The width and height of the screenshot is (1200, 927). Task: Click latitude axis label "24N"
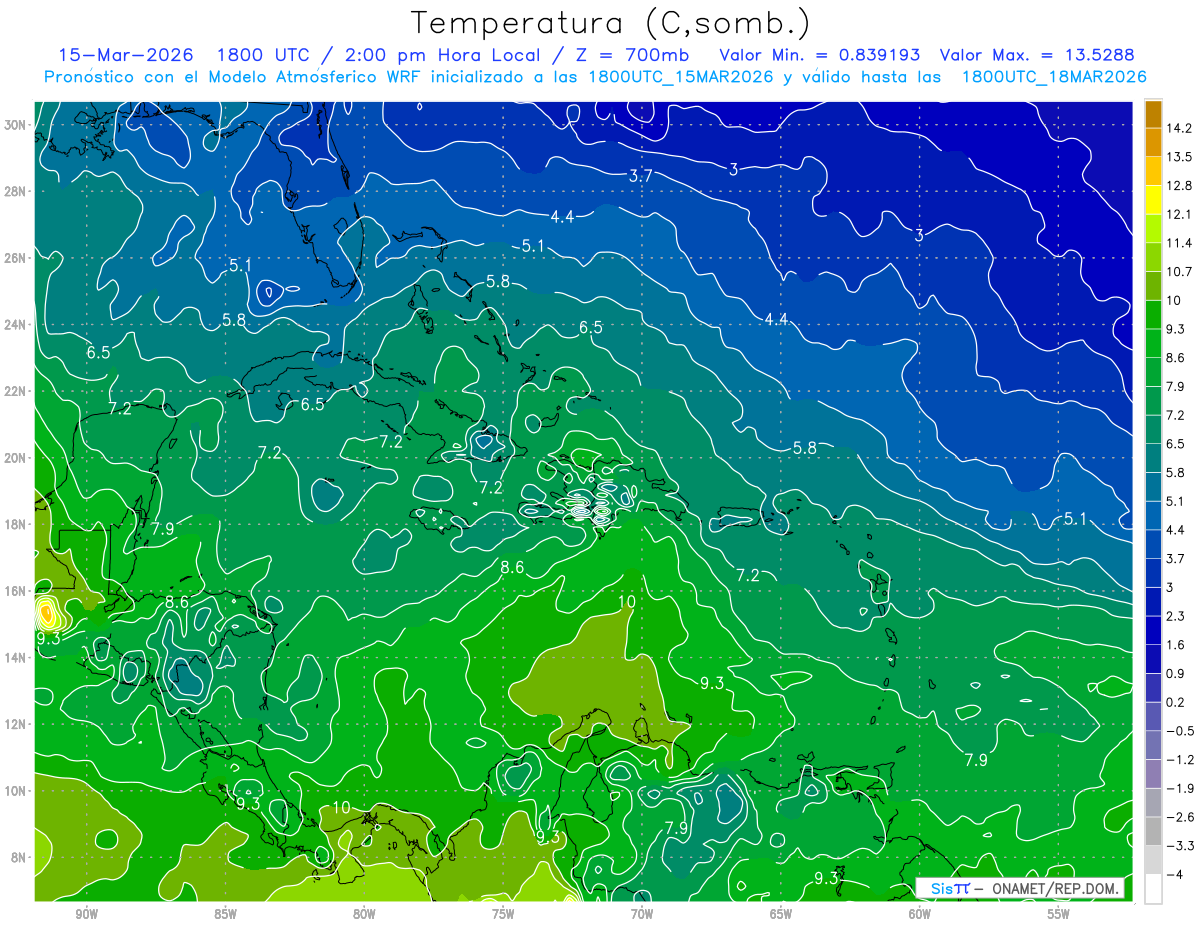15,325
